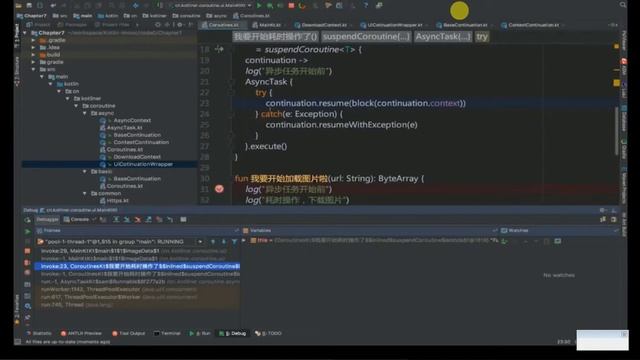Viewport: 640px width, 360px height.
Task: Select the highlighted invoke:23 Coroutines stack frame
Action: click(x=138, y=266)
